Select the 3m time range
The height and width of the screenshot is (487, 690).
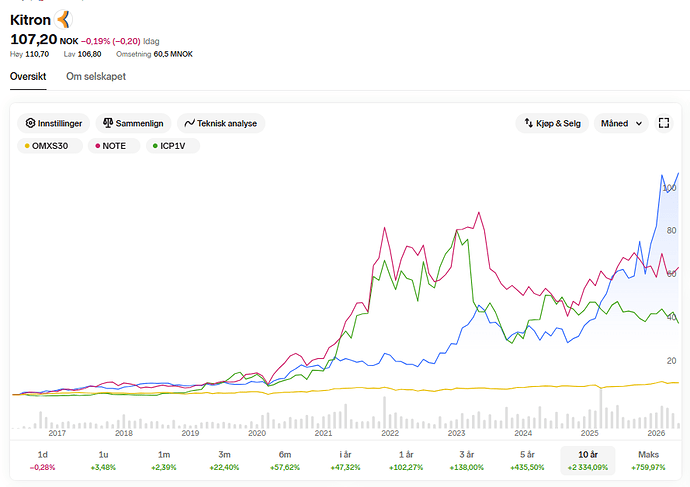(224, 460)
